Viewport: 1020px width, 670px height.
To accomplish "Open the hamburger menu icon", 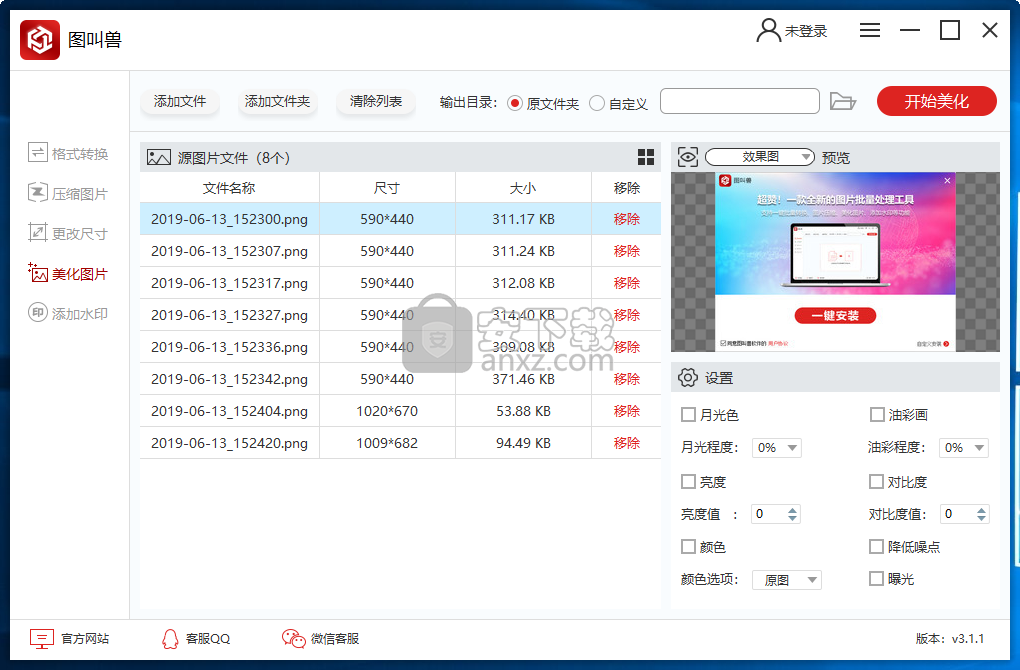I will pyautogui.click(x=869, y=30).
